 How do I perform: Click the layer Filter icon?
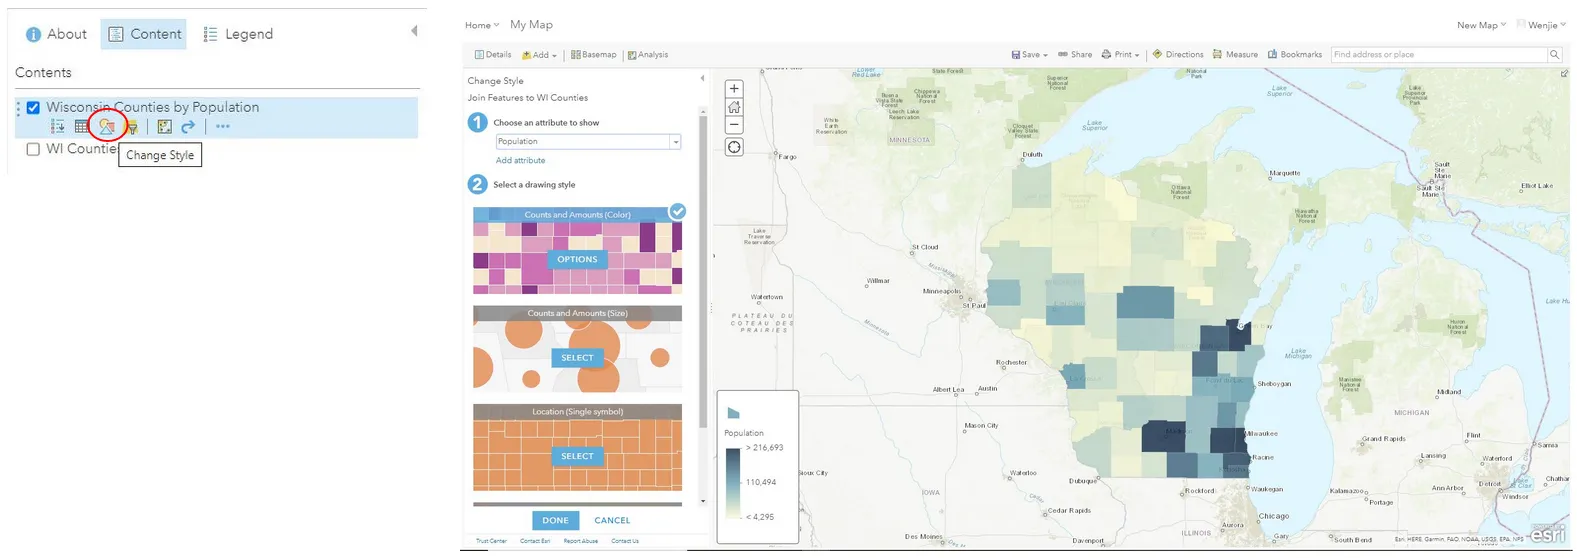pos(132,127)
